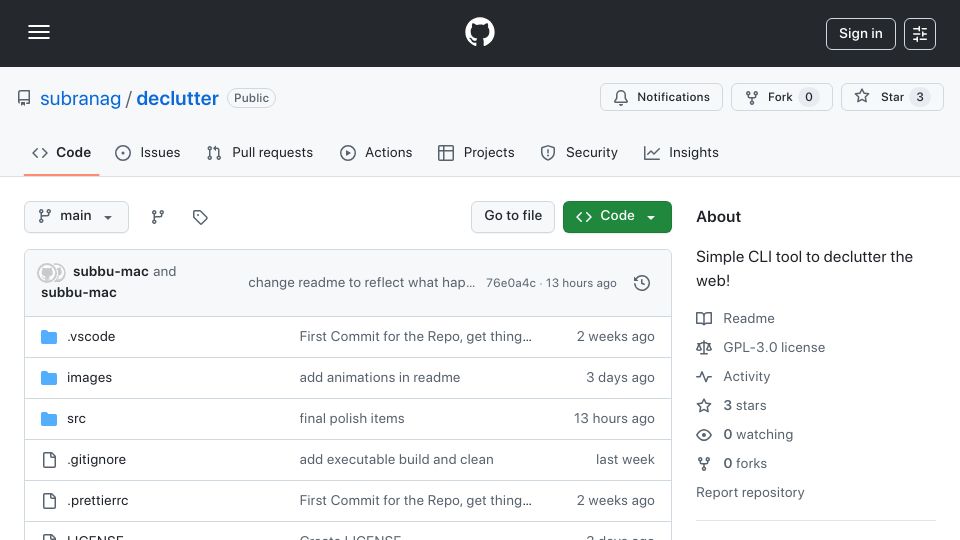Click the .vscode folder icon
The height and width of the screenshot is (540, 960).
(x=49, y=337)
